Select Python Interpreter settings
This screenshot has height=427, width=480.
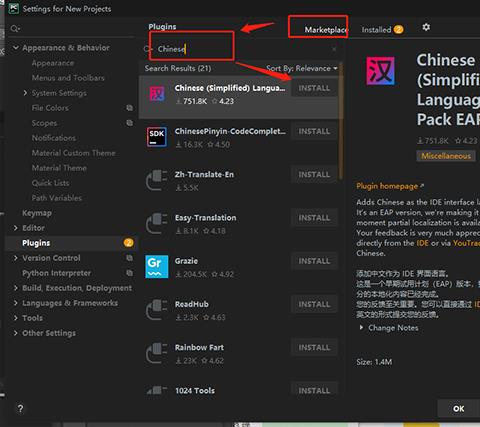56,273
